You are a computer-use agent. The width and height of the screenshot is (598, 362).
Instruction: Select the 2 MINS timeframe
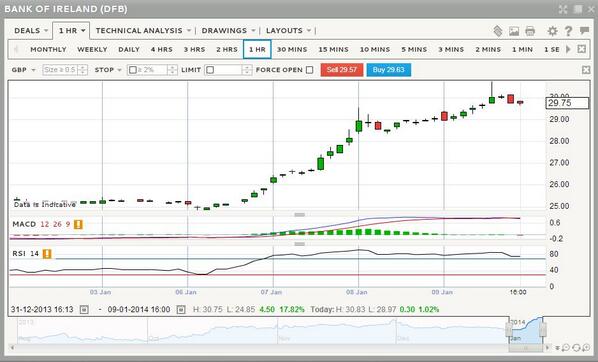(488, 49)
